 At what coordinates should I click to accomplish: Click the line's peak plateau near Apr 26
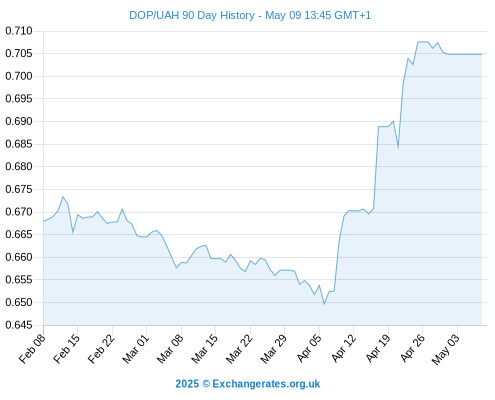(422, 42)
